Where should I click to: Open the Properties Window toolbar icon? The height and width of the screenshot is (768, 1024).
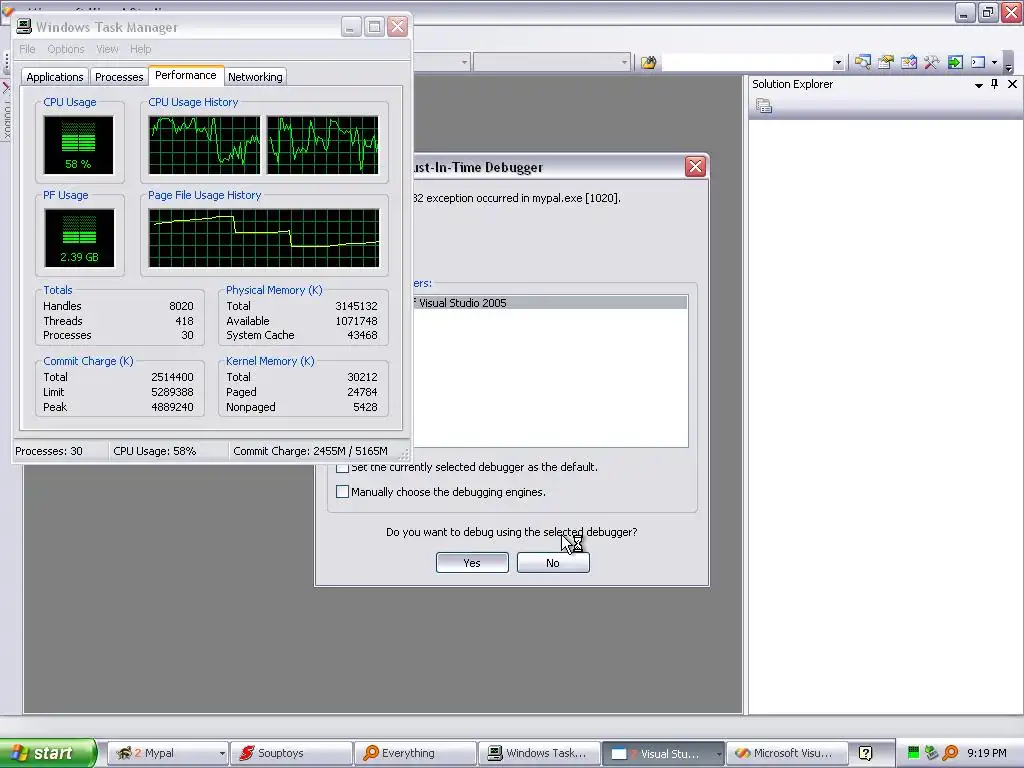886,63
